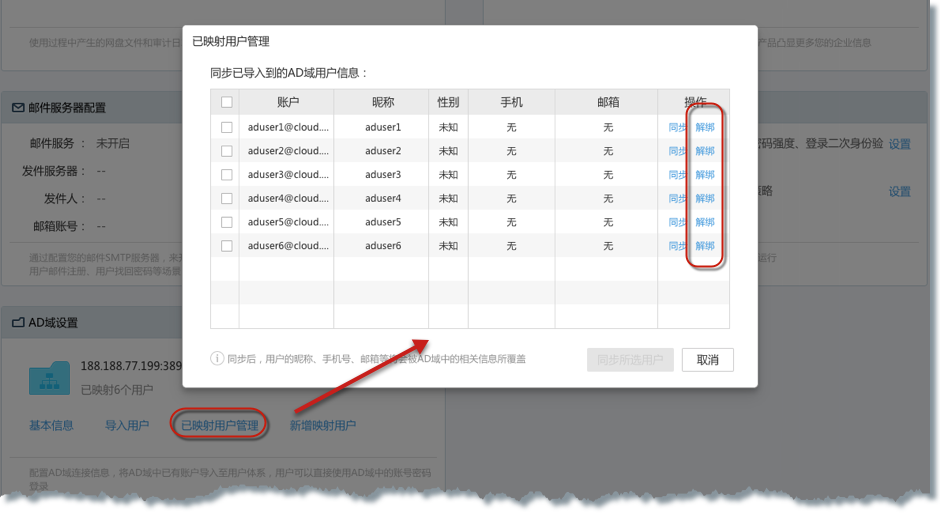Viewport: 940px width, 513px height.
Task: Click 同步 link for aduser1
Action: coord(677,127)
